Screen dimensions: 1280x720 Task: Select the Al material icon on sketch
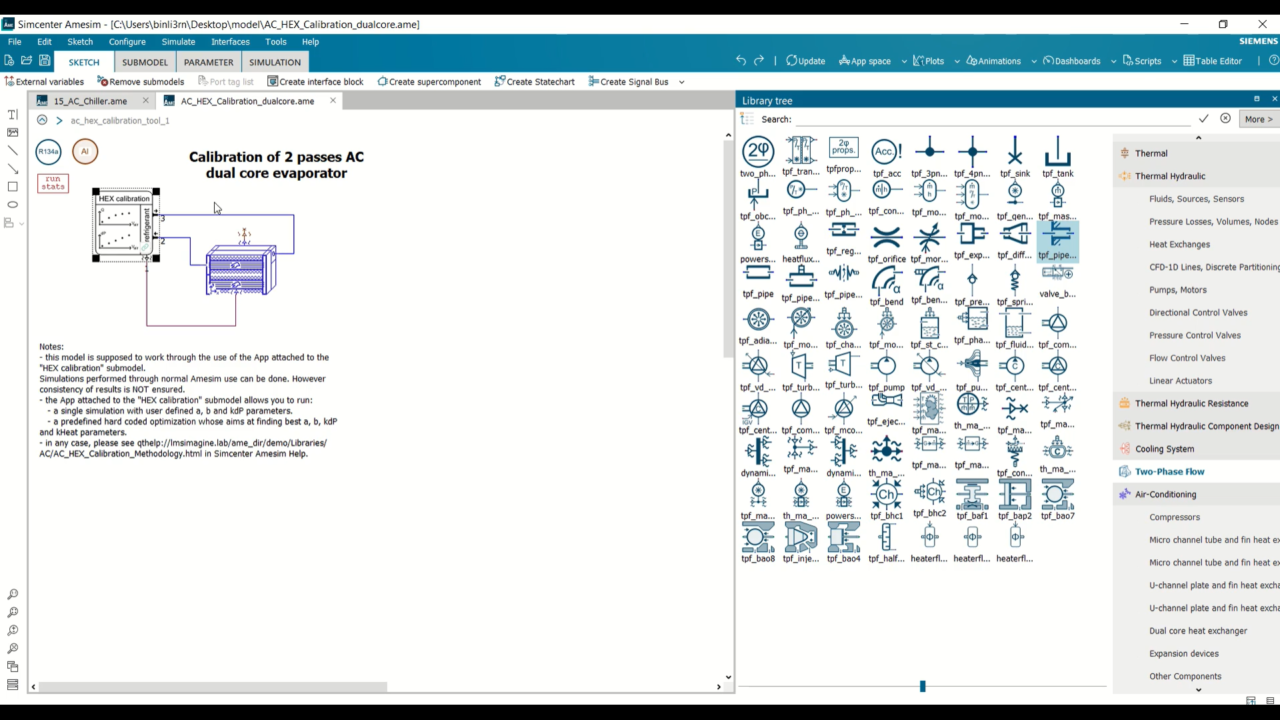pos(85,152)
